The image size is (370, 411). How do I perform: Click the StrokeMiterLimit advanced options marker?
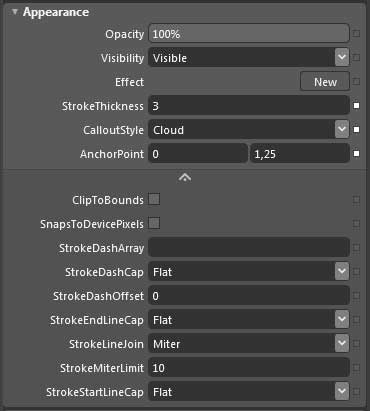[356, 368]
